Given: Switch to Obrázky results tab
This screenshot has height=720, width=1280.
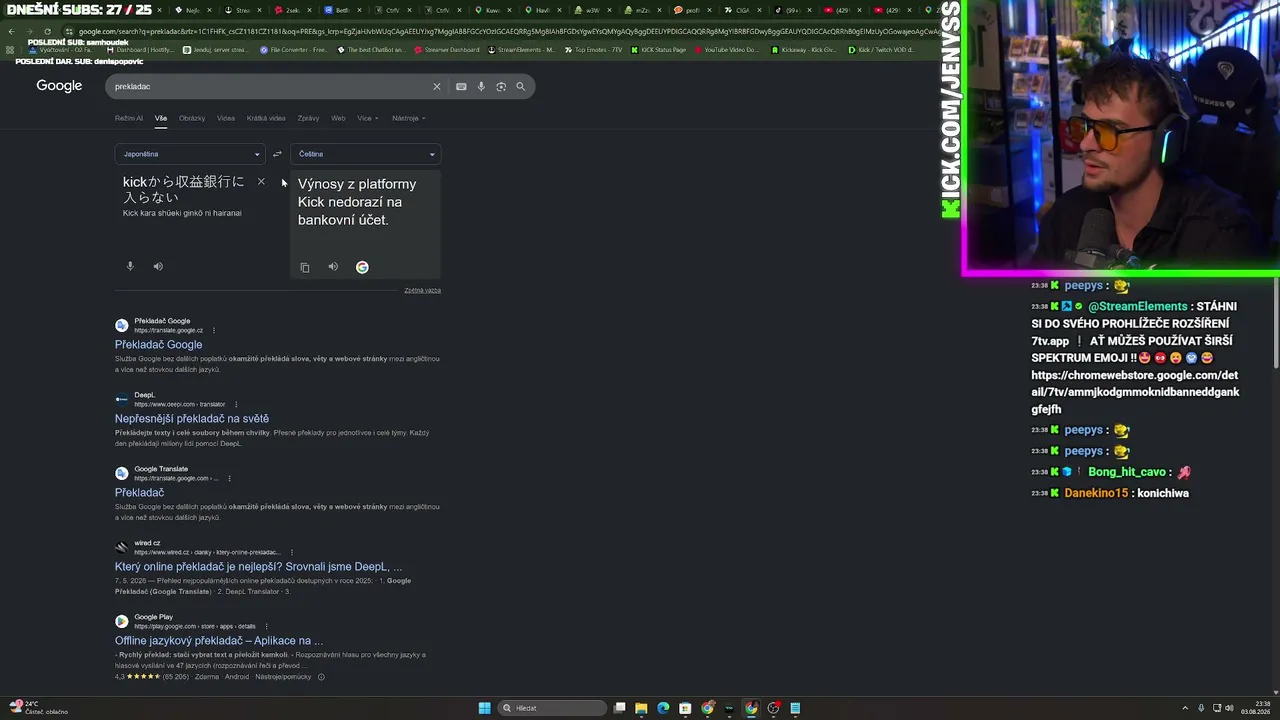Looking at the screenshot, I should click(x=192, y=118).
